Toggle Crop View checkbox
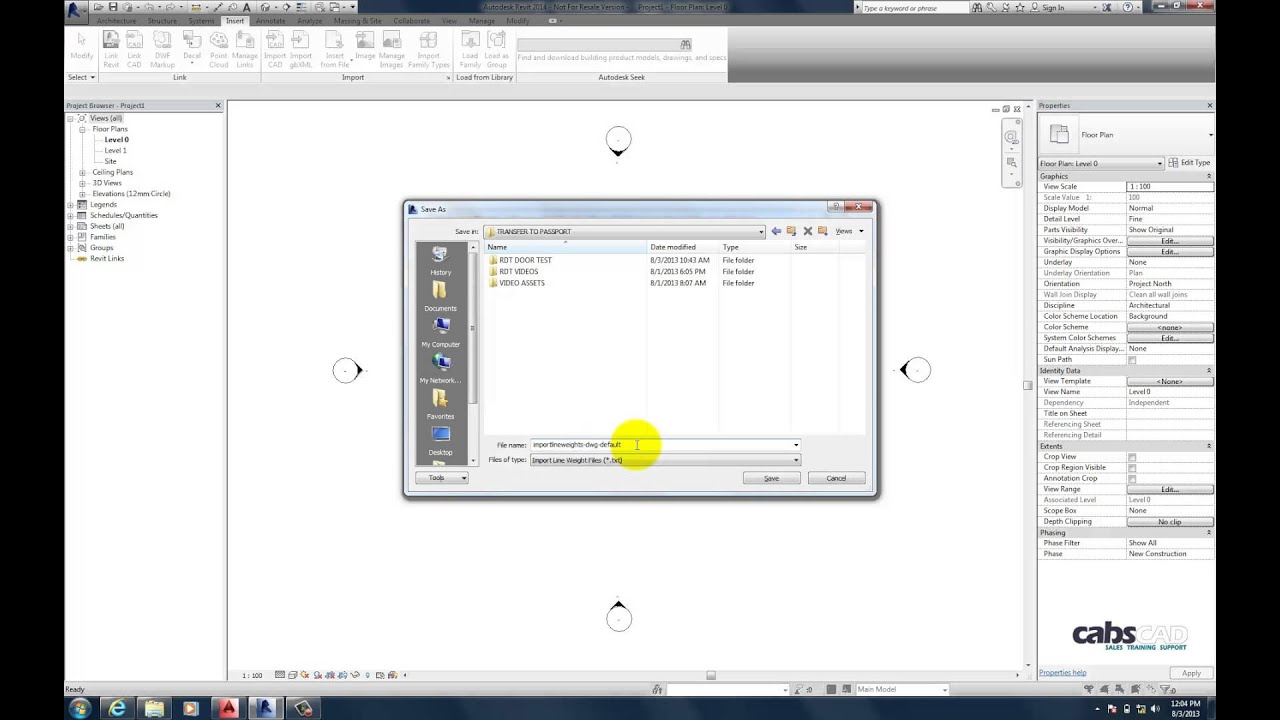 [1132, 457]
